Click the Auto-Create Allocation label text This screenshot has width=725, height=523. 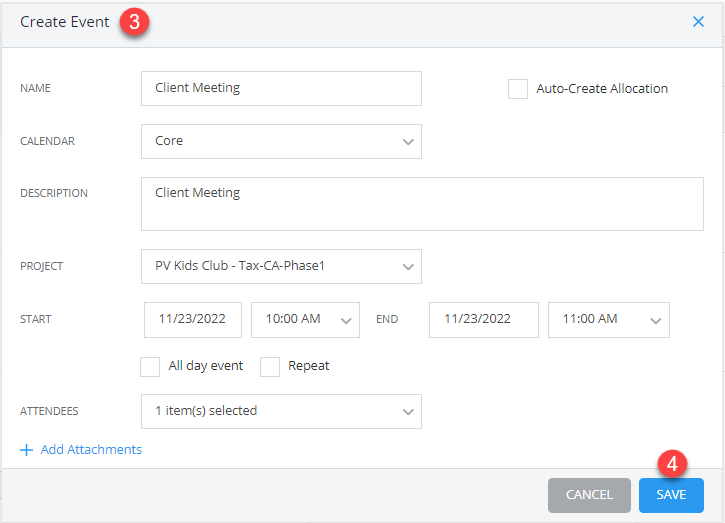(602, 88)
